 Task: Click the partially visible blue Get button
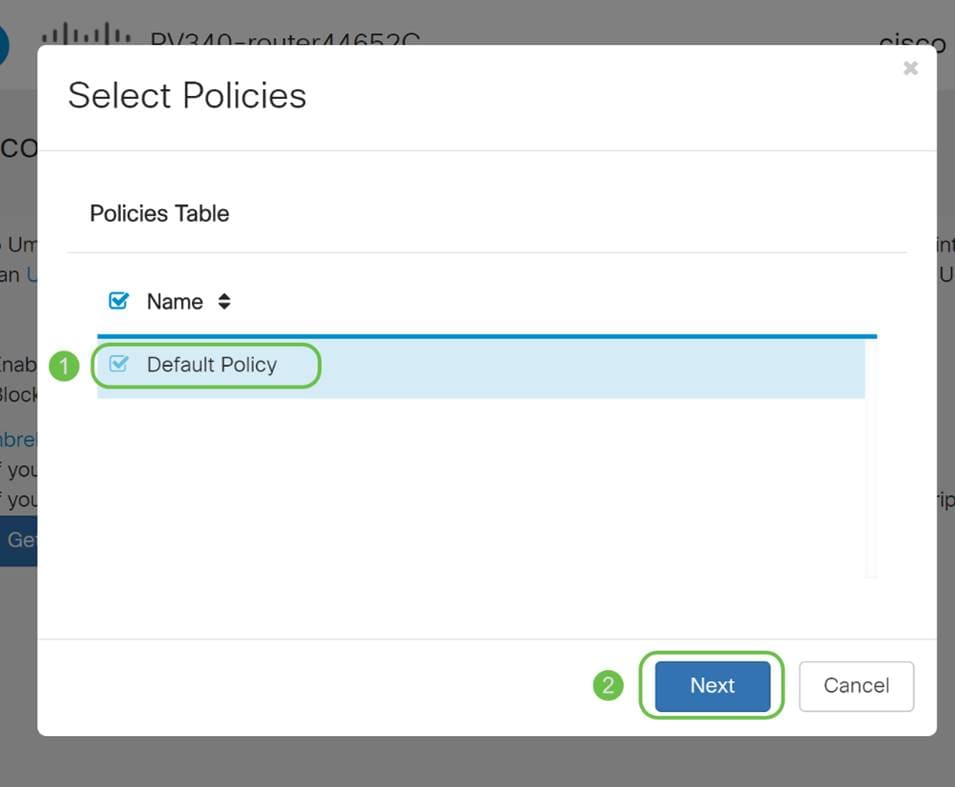pyautogui.click(x=19, y=540)
